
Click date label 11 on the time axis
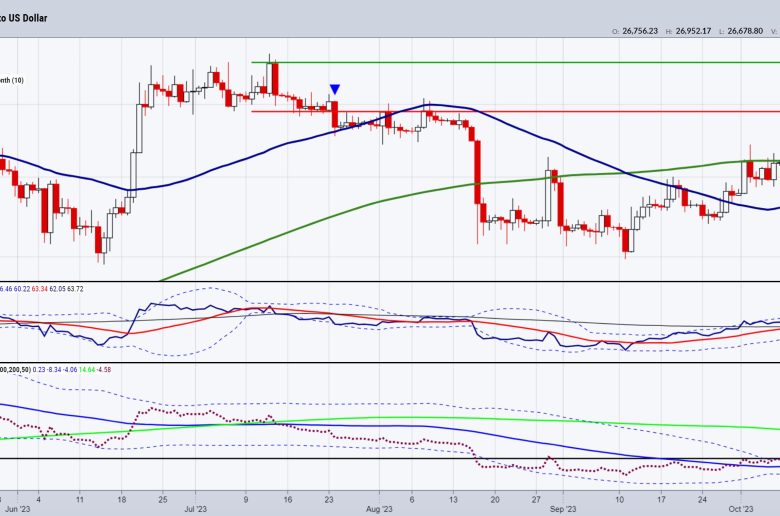point(80,500)
